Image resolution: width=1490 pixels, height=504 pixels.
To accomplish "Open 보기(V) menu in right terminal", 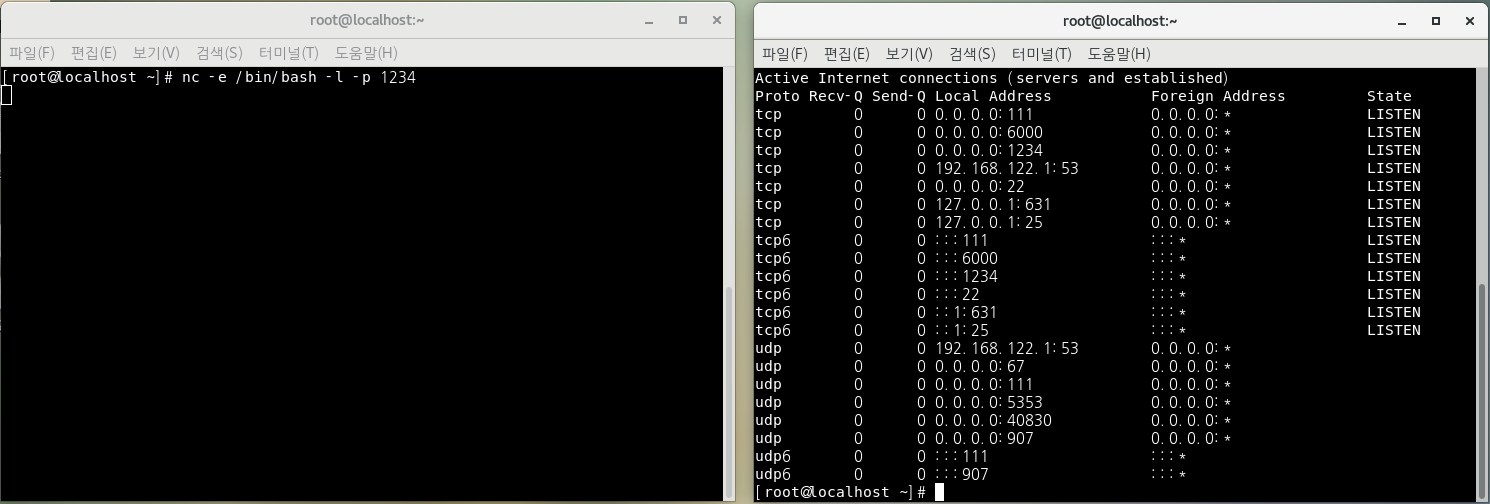I will 909,53.
